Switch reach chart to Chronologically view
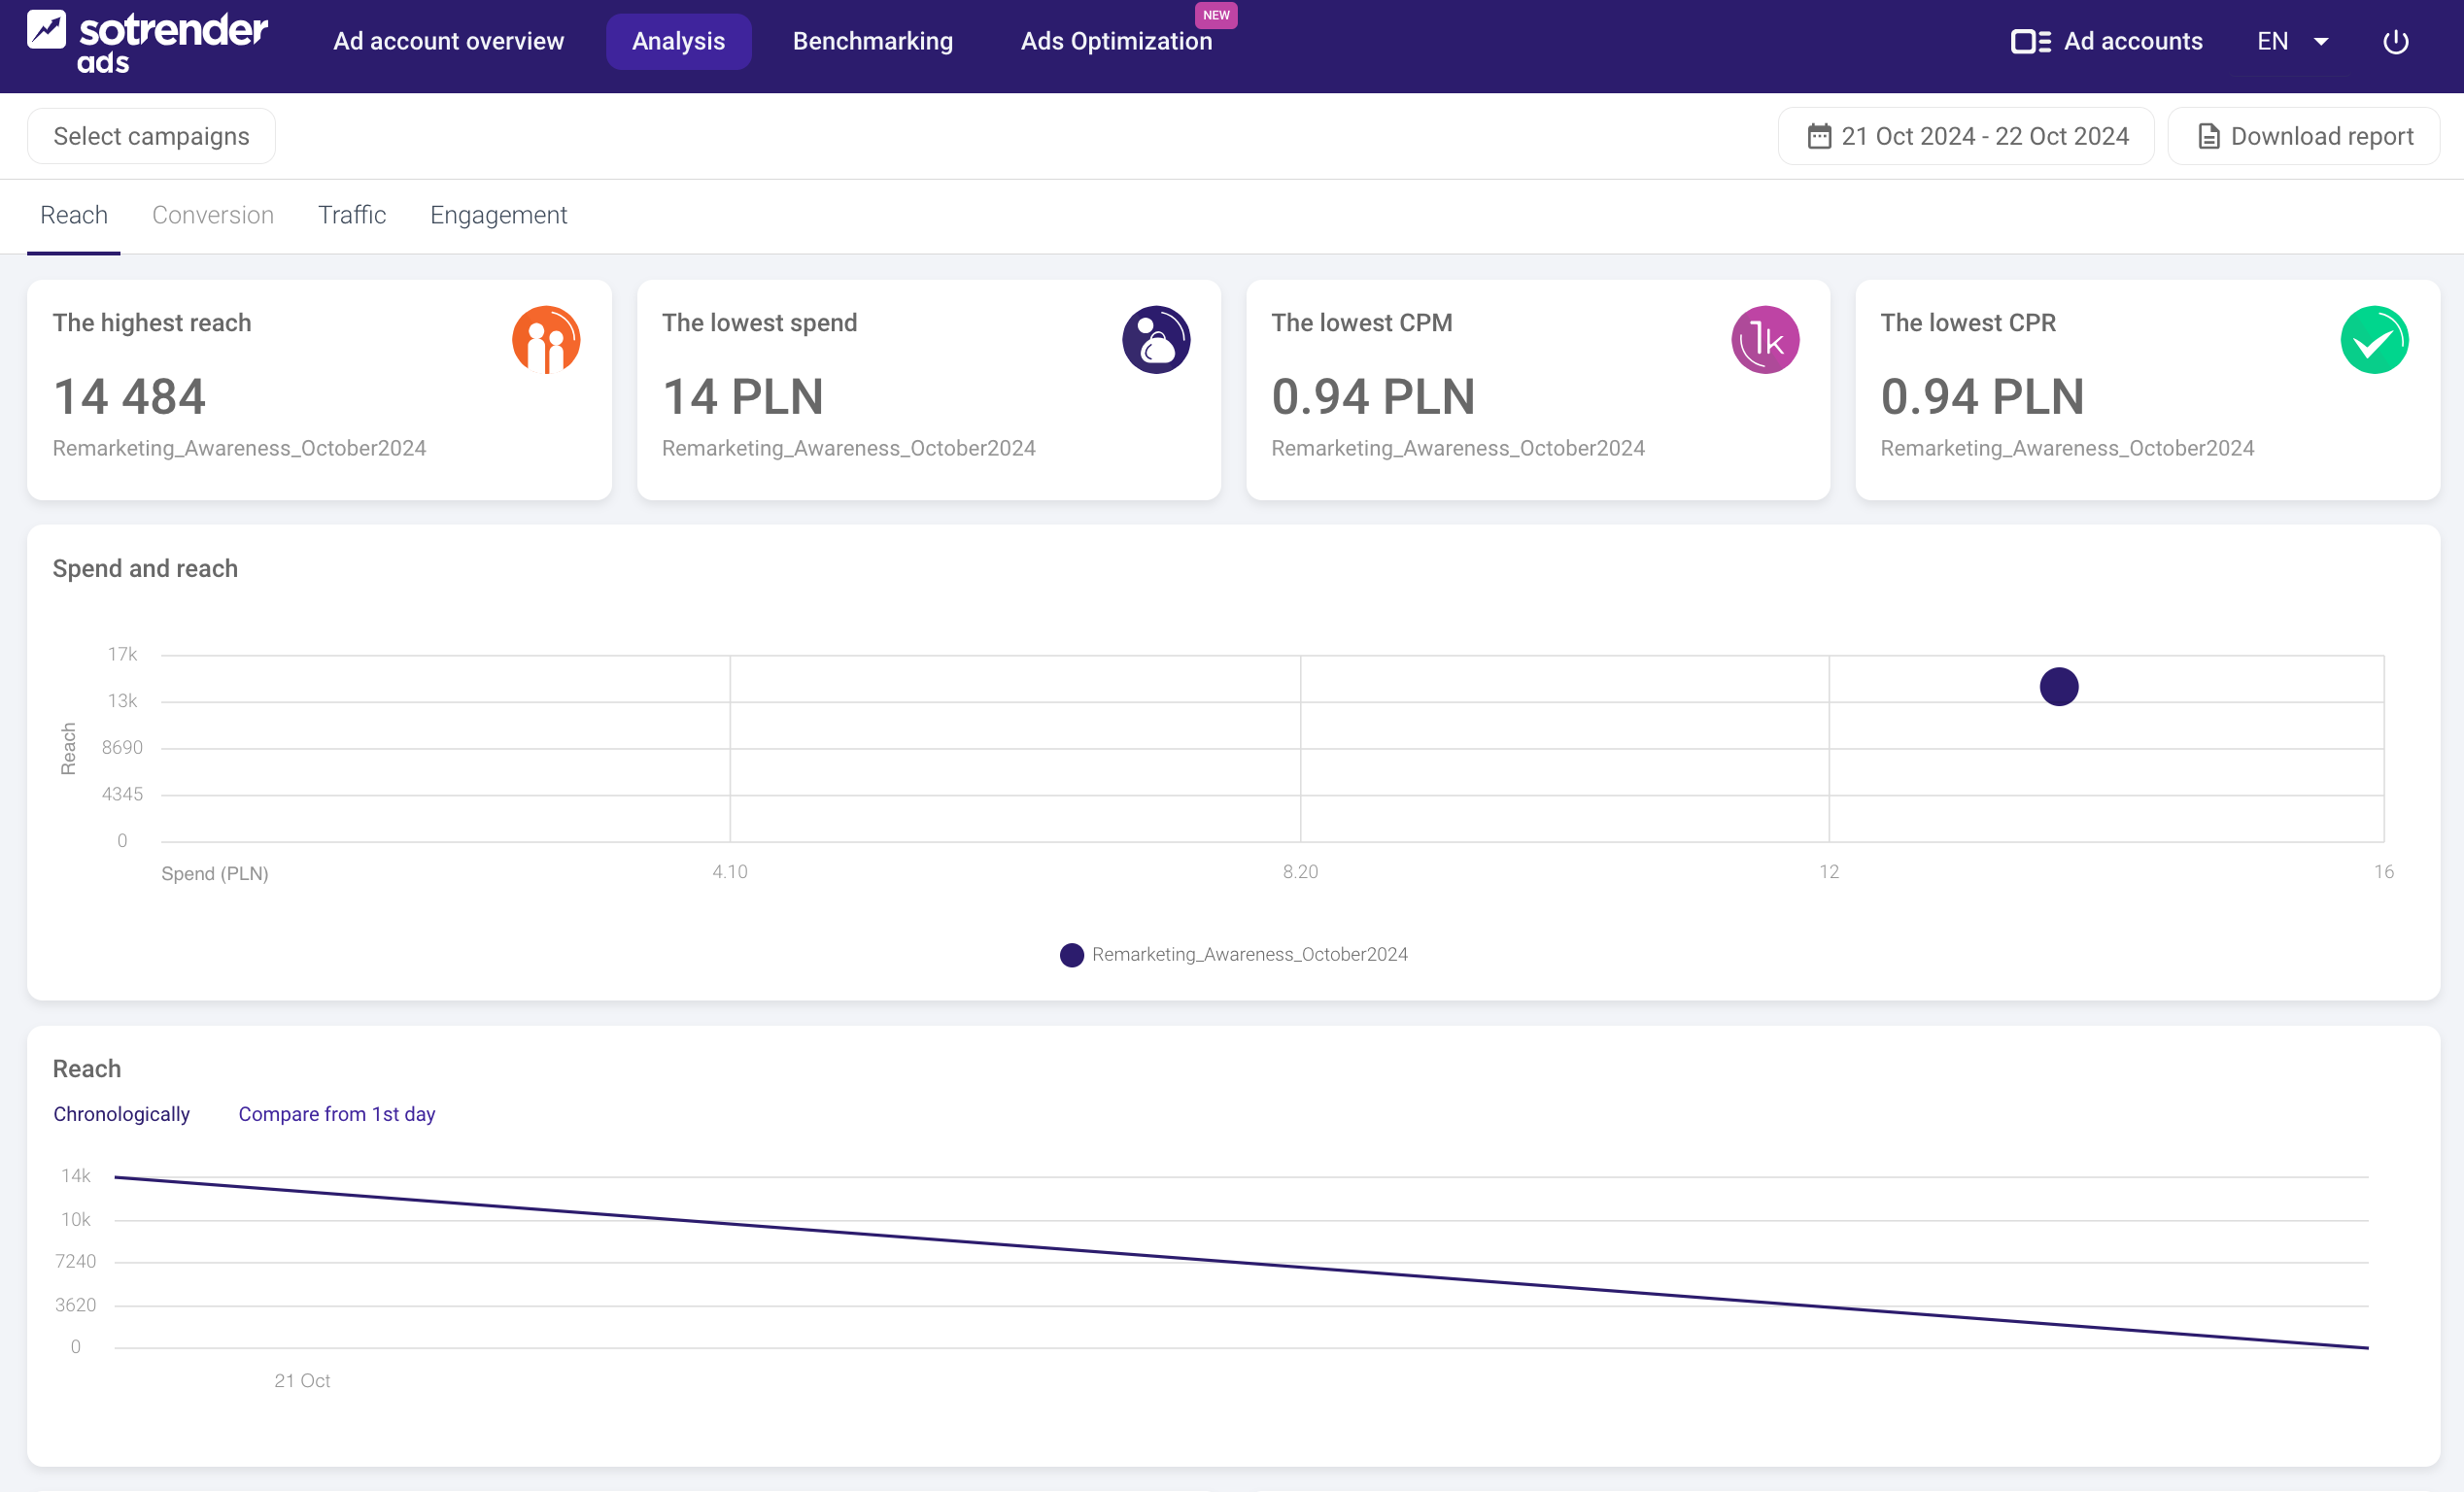The image size is (2464, 1492). click(121, 1114)
